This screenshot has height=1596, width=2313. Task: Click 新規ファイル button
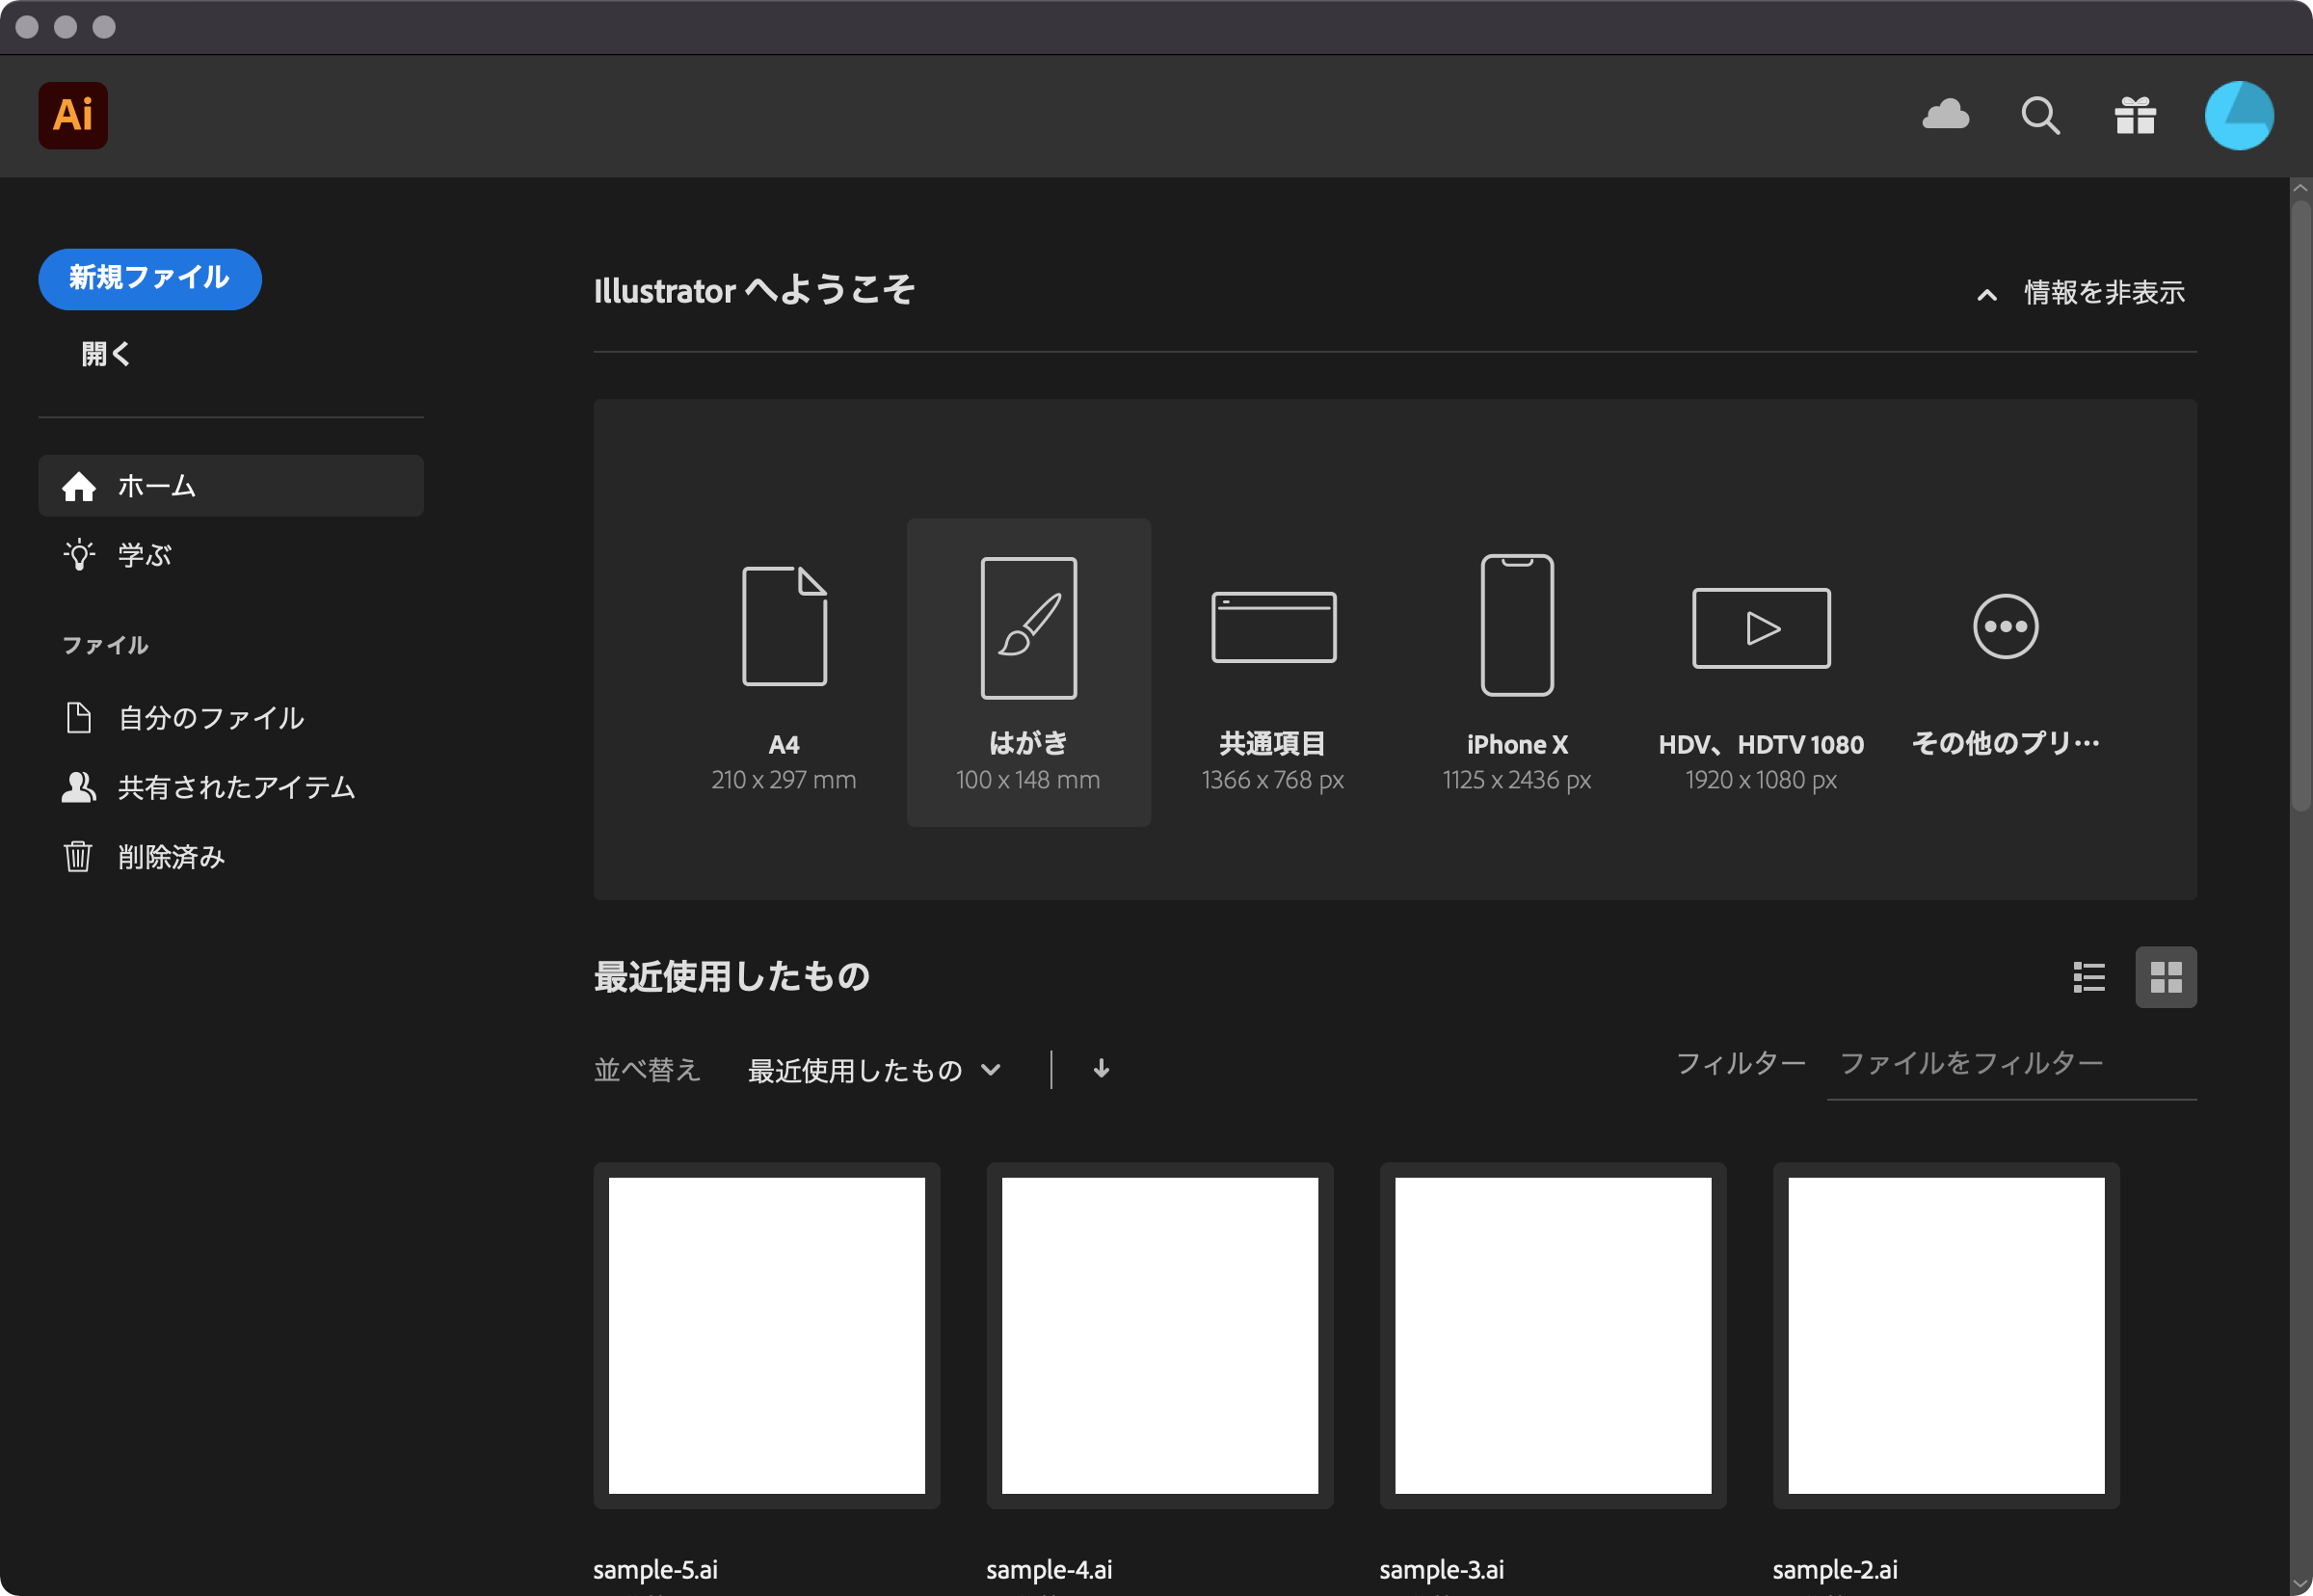(150, 278)
